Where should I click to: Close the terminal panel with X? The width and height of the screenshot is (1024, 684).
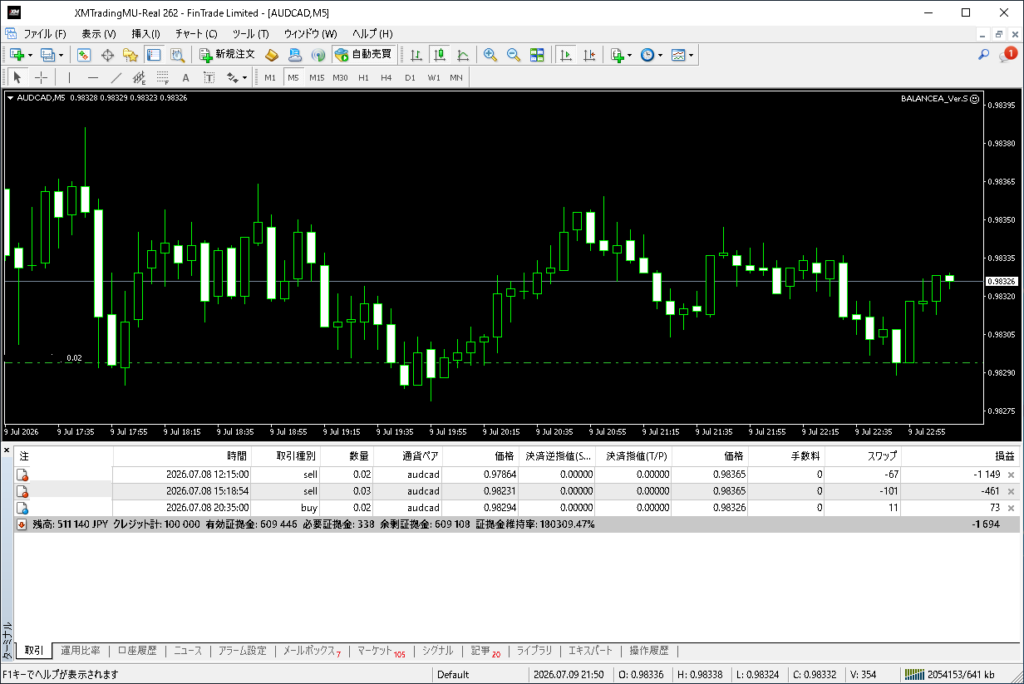[x=7, y=451]
